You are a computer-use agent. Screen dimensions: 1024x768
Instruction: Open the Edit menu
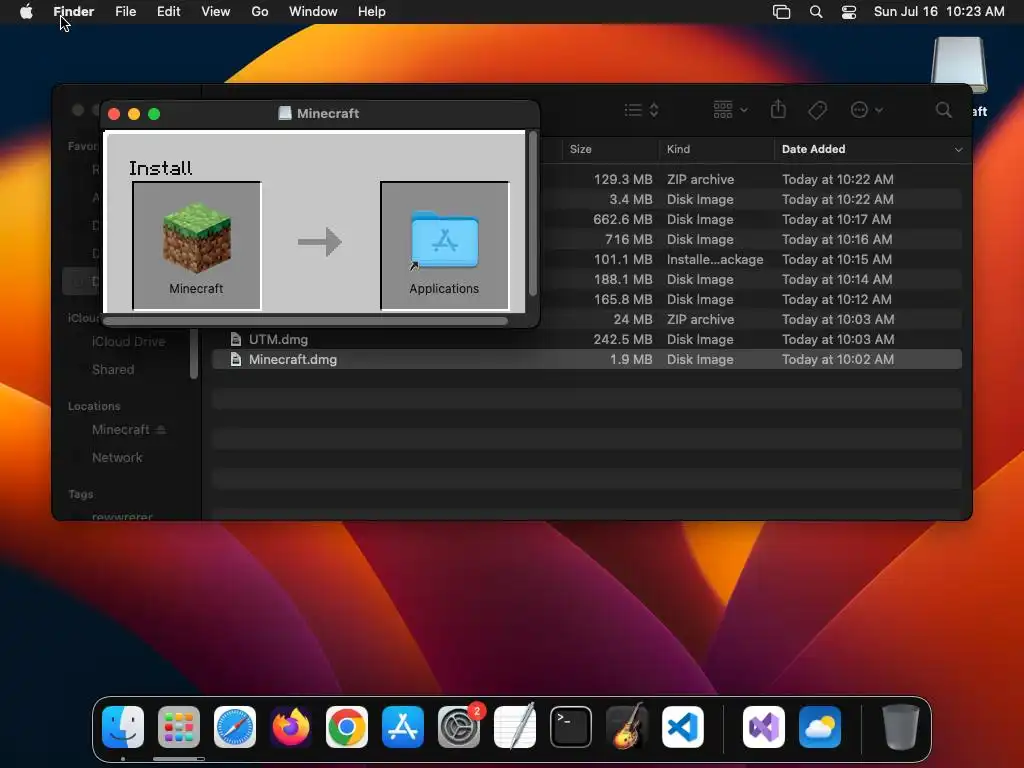click(168, 12)
